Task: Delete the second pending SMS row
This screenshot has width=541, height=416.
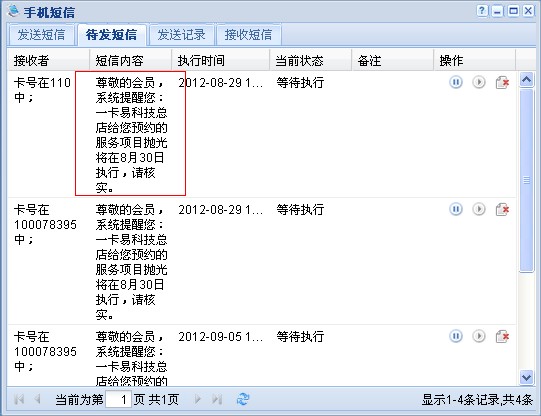Action: point(502,210)
